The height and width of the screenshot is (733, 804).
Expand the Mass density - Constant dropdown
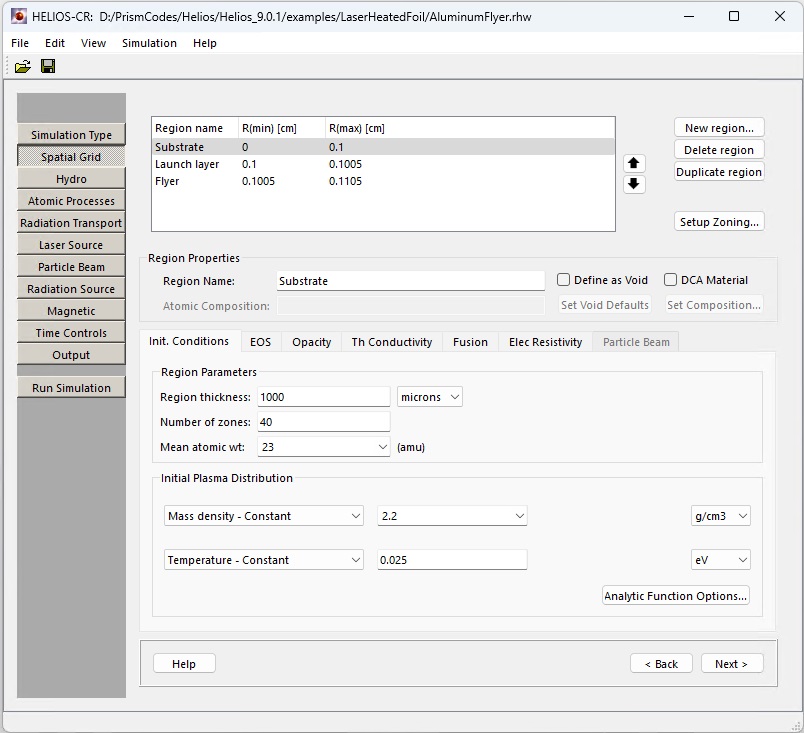point(264,516)
